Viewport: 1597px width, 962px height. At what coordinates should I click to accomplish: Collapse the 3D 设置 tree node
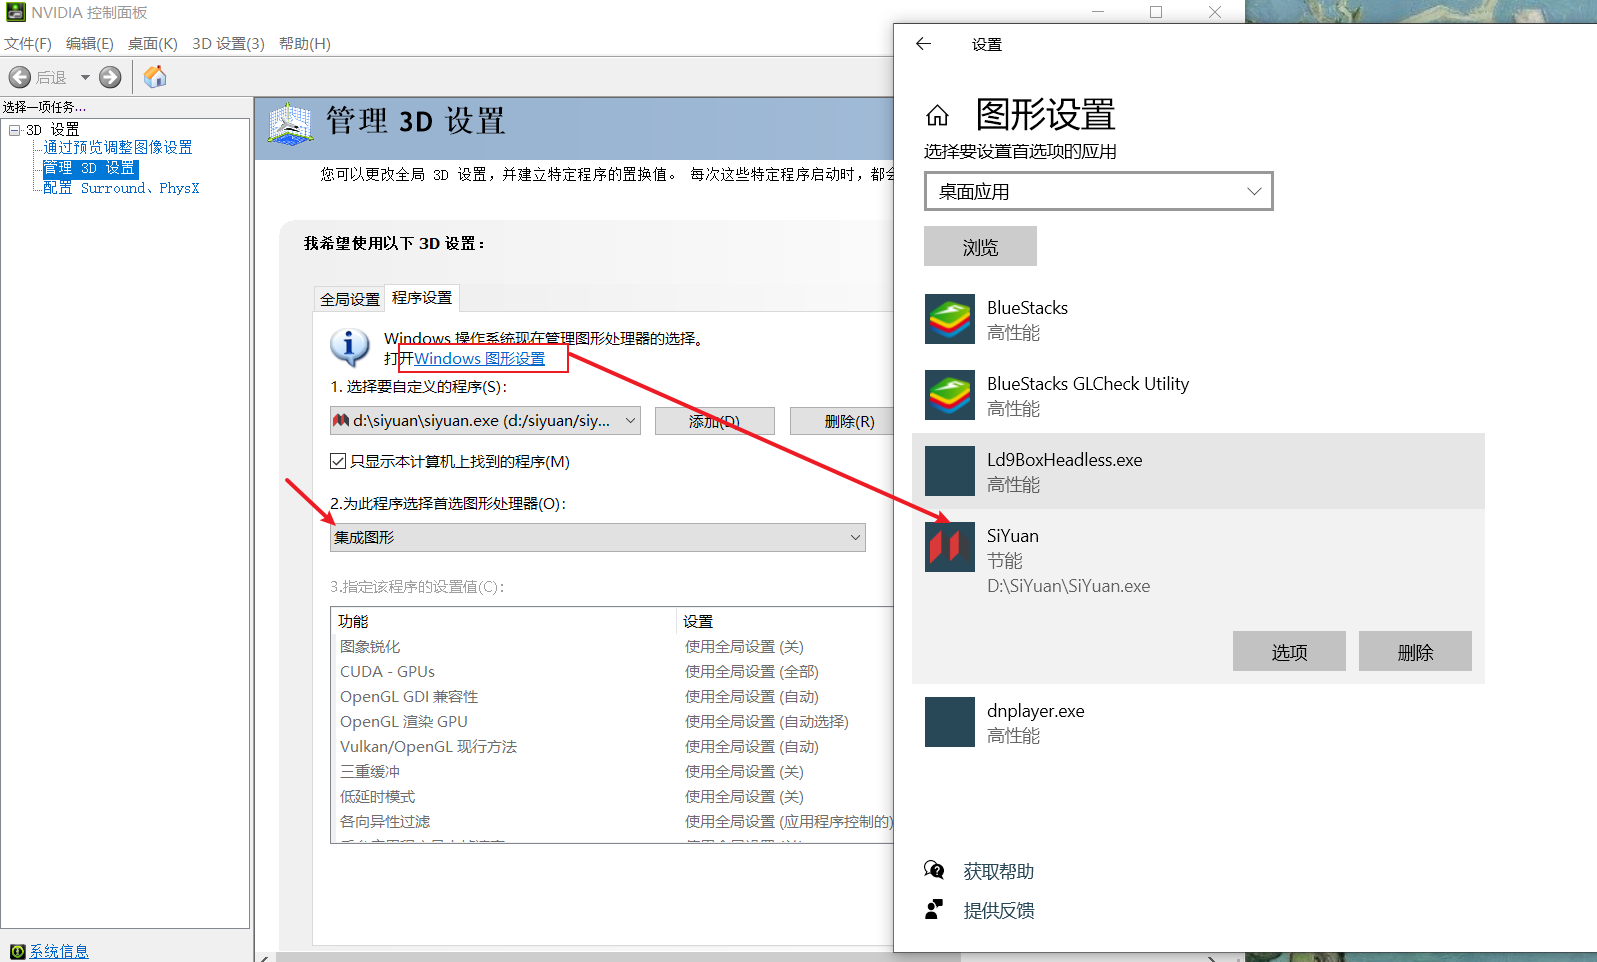click(15, 130)
